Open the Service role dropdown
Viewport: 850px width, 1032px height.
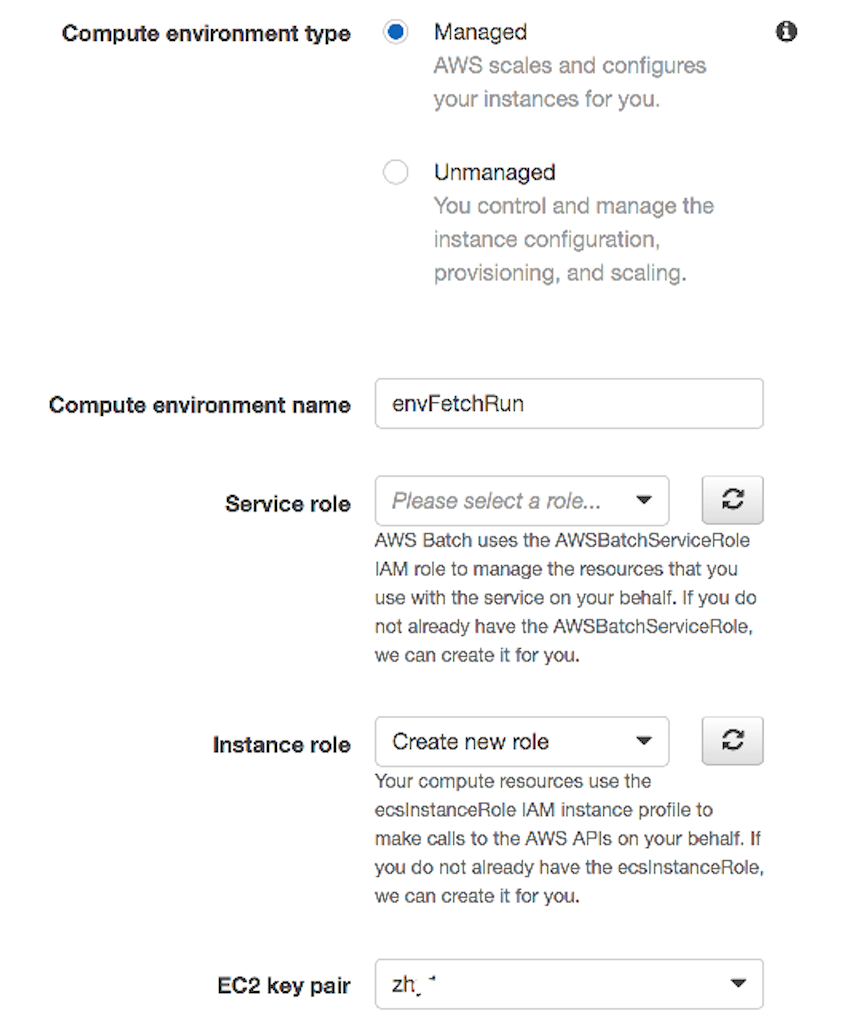[x=522, y=501]
